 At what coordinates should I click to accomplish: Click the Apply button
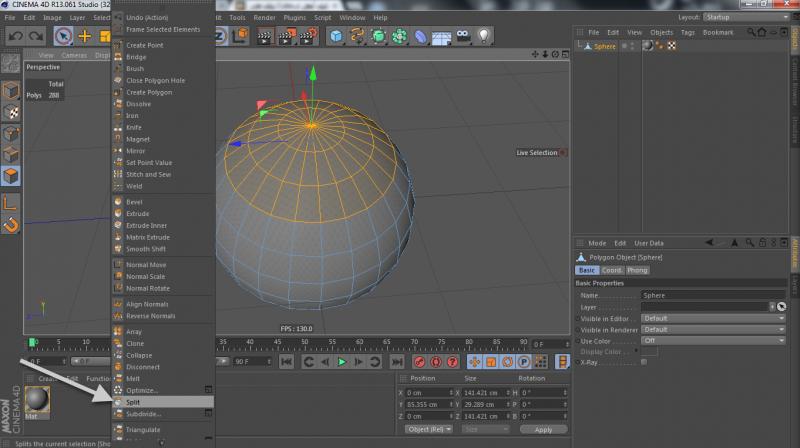coord(543,429)
